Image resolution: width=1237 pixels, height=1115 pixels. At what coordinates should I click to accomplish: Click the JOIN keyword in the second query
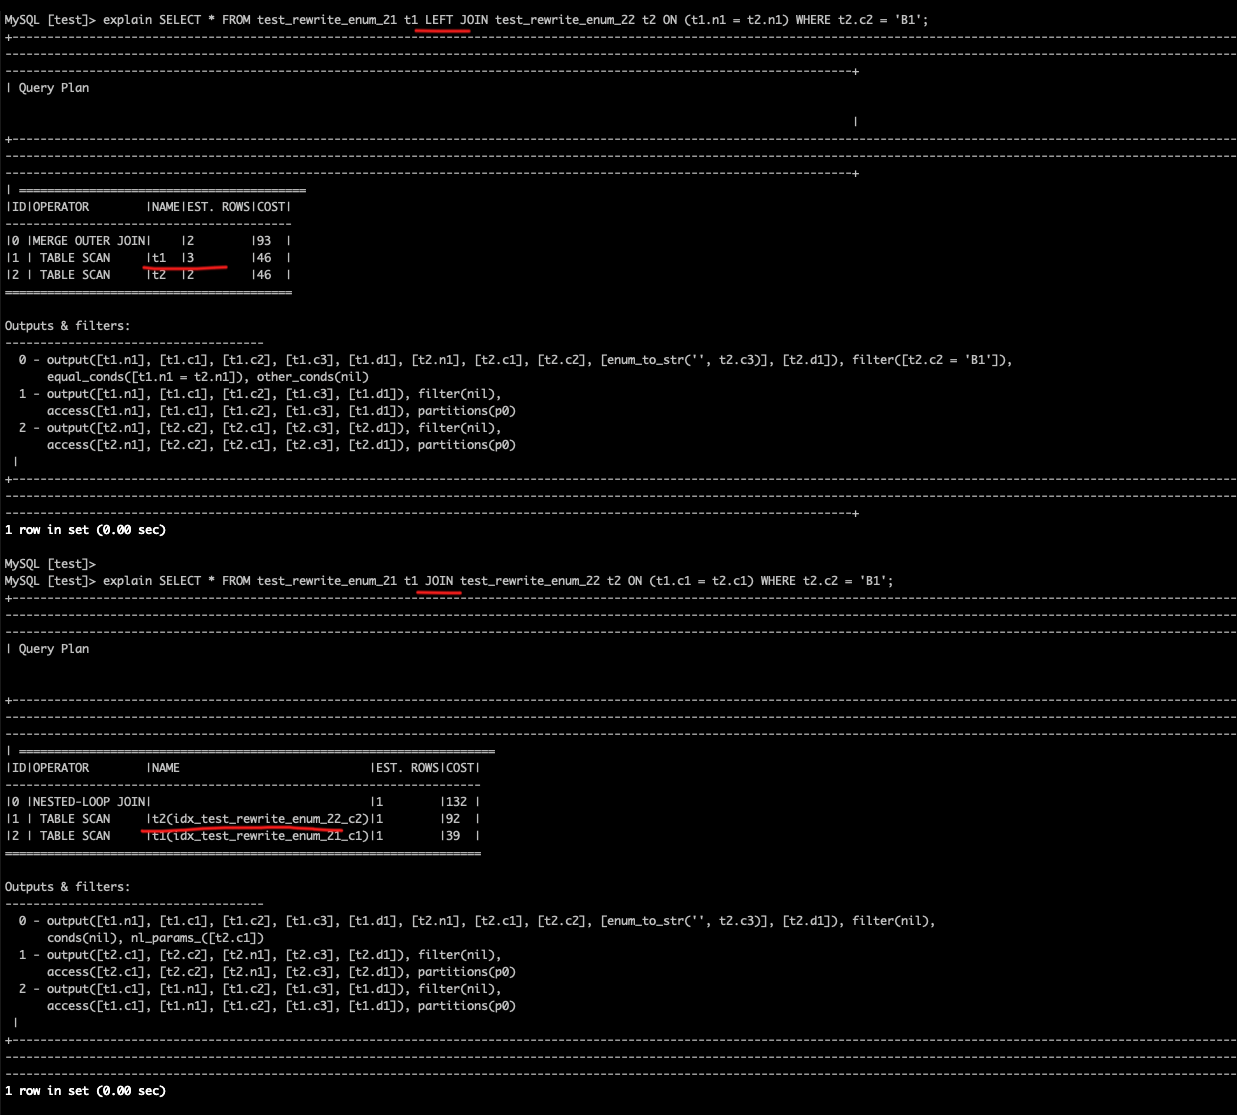[439, 580]
